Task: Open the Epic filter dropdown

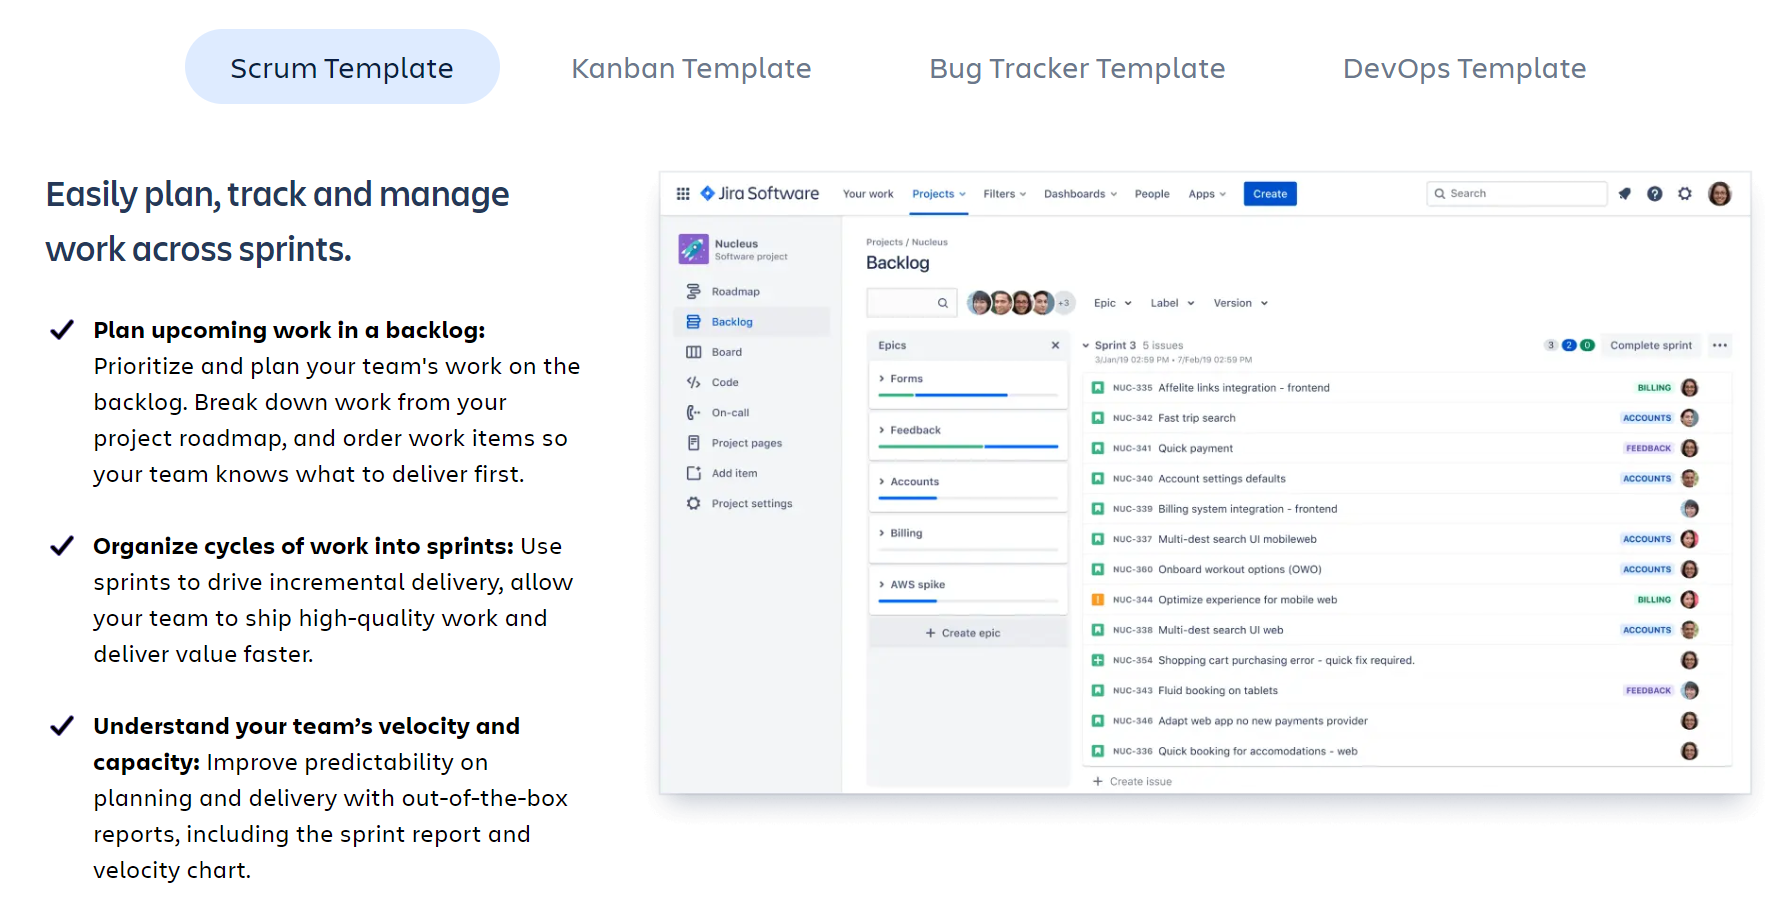Action: point(1113,303)
